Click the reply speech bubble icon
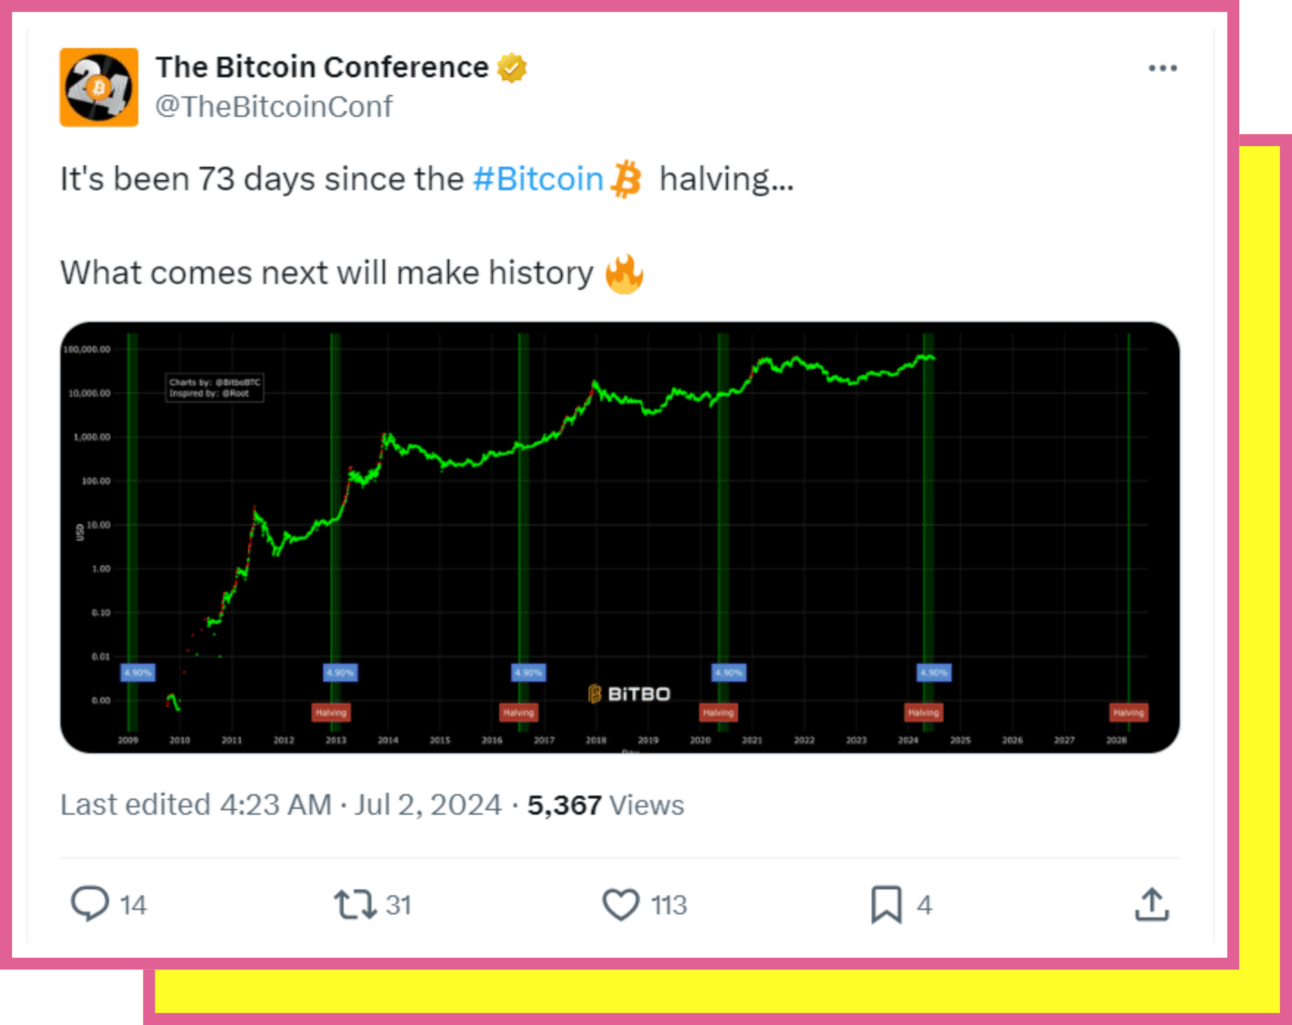Viewport: 1292px width, 1025px height. click(x=89, y=904)
